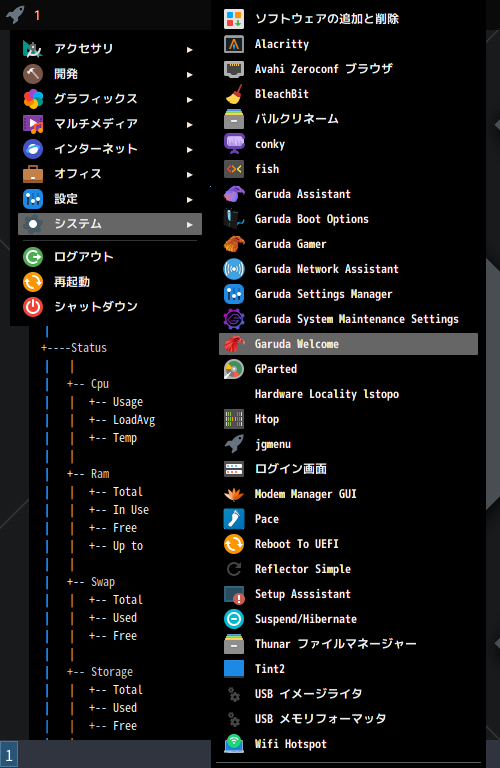The width and height of the screenshot is (500, 768).
Task: Open バルクリネーム via its icon
Action: pyautogui.click(x=234, y=119)
